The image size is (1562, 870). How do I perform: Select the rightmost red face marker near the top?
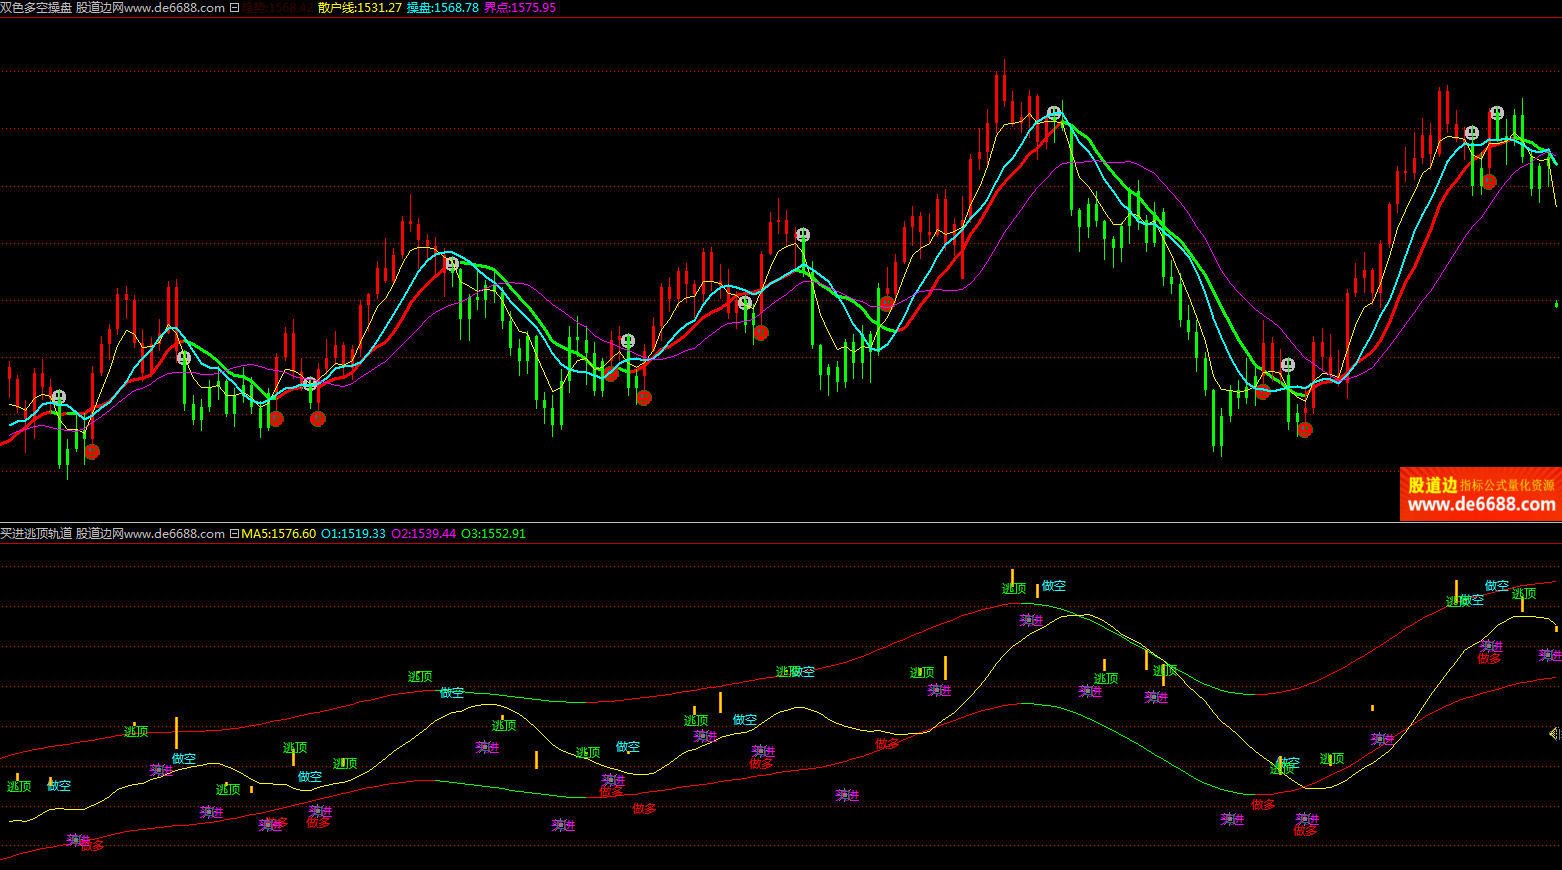click(1489, 181)
